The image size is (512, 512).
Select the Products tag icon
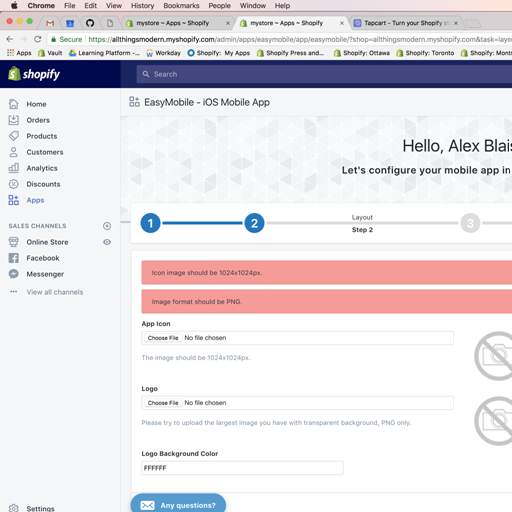13,136
